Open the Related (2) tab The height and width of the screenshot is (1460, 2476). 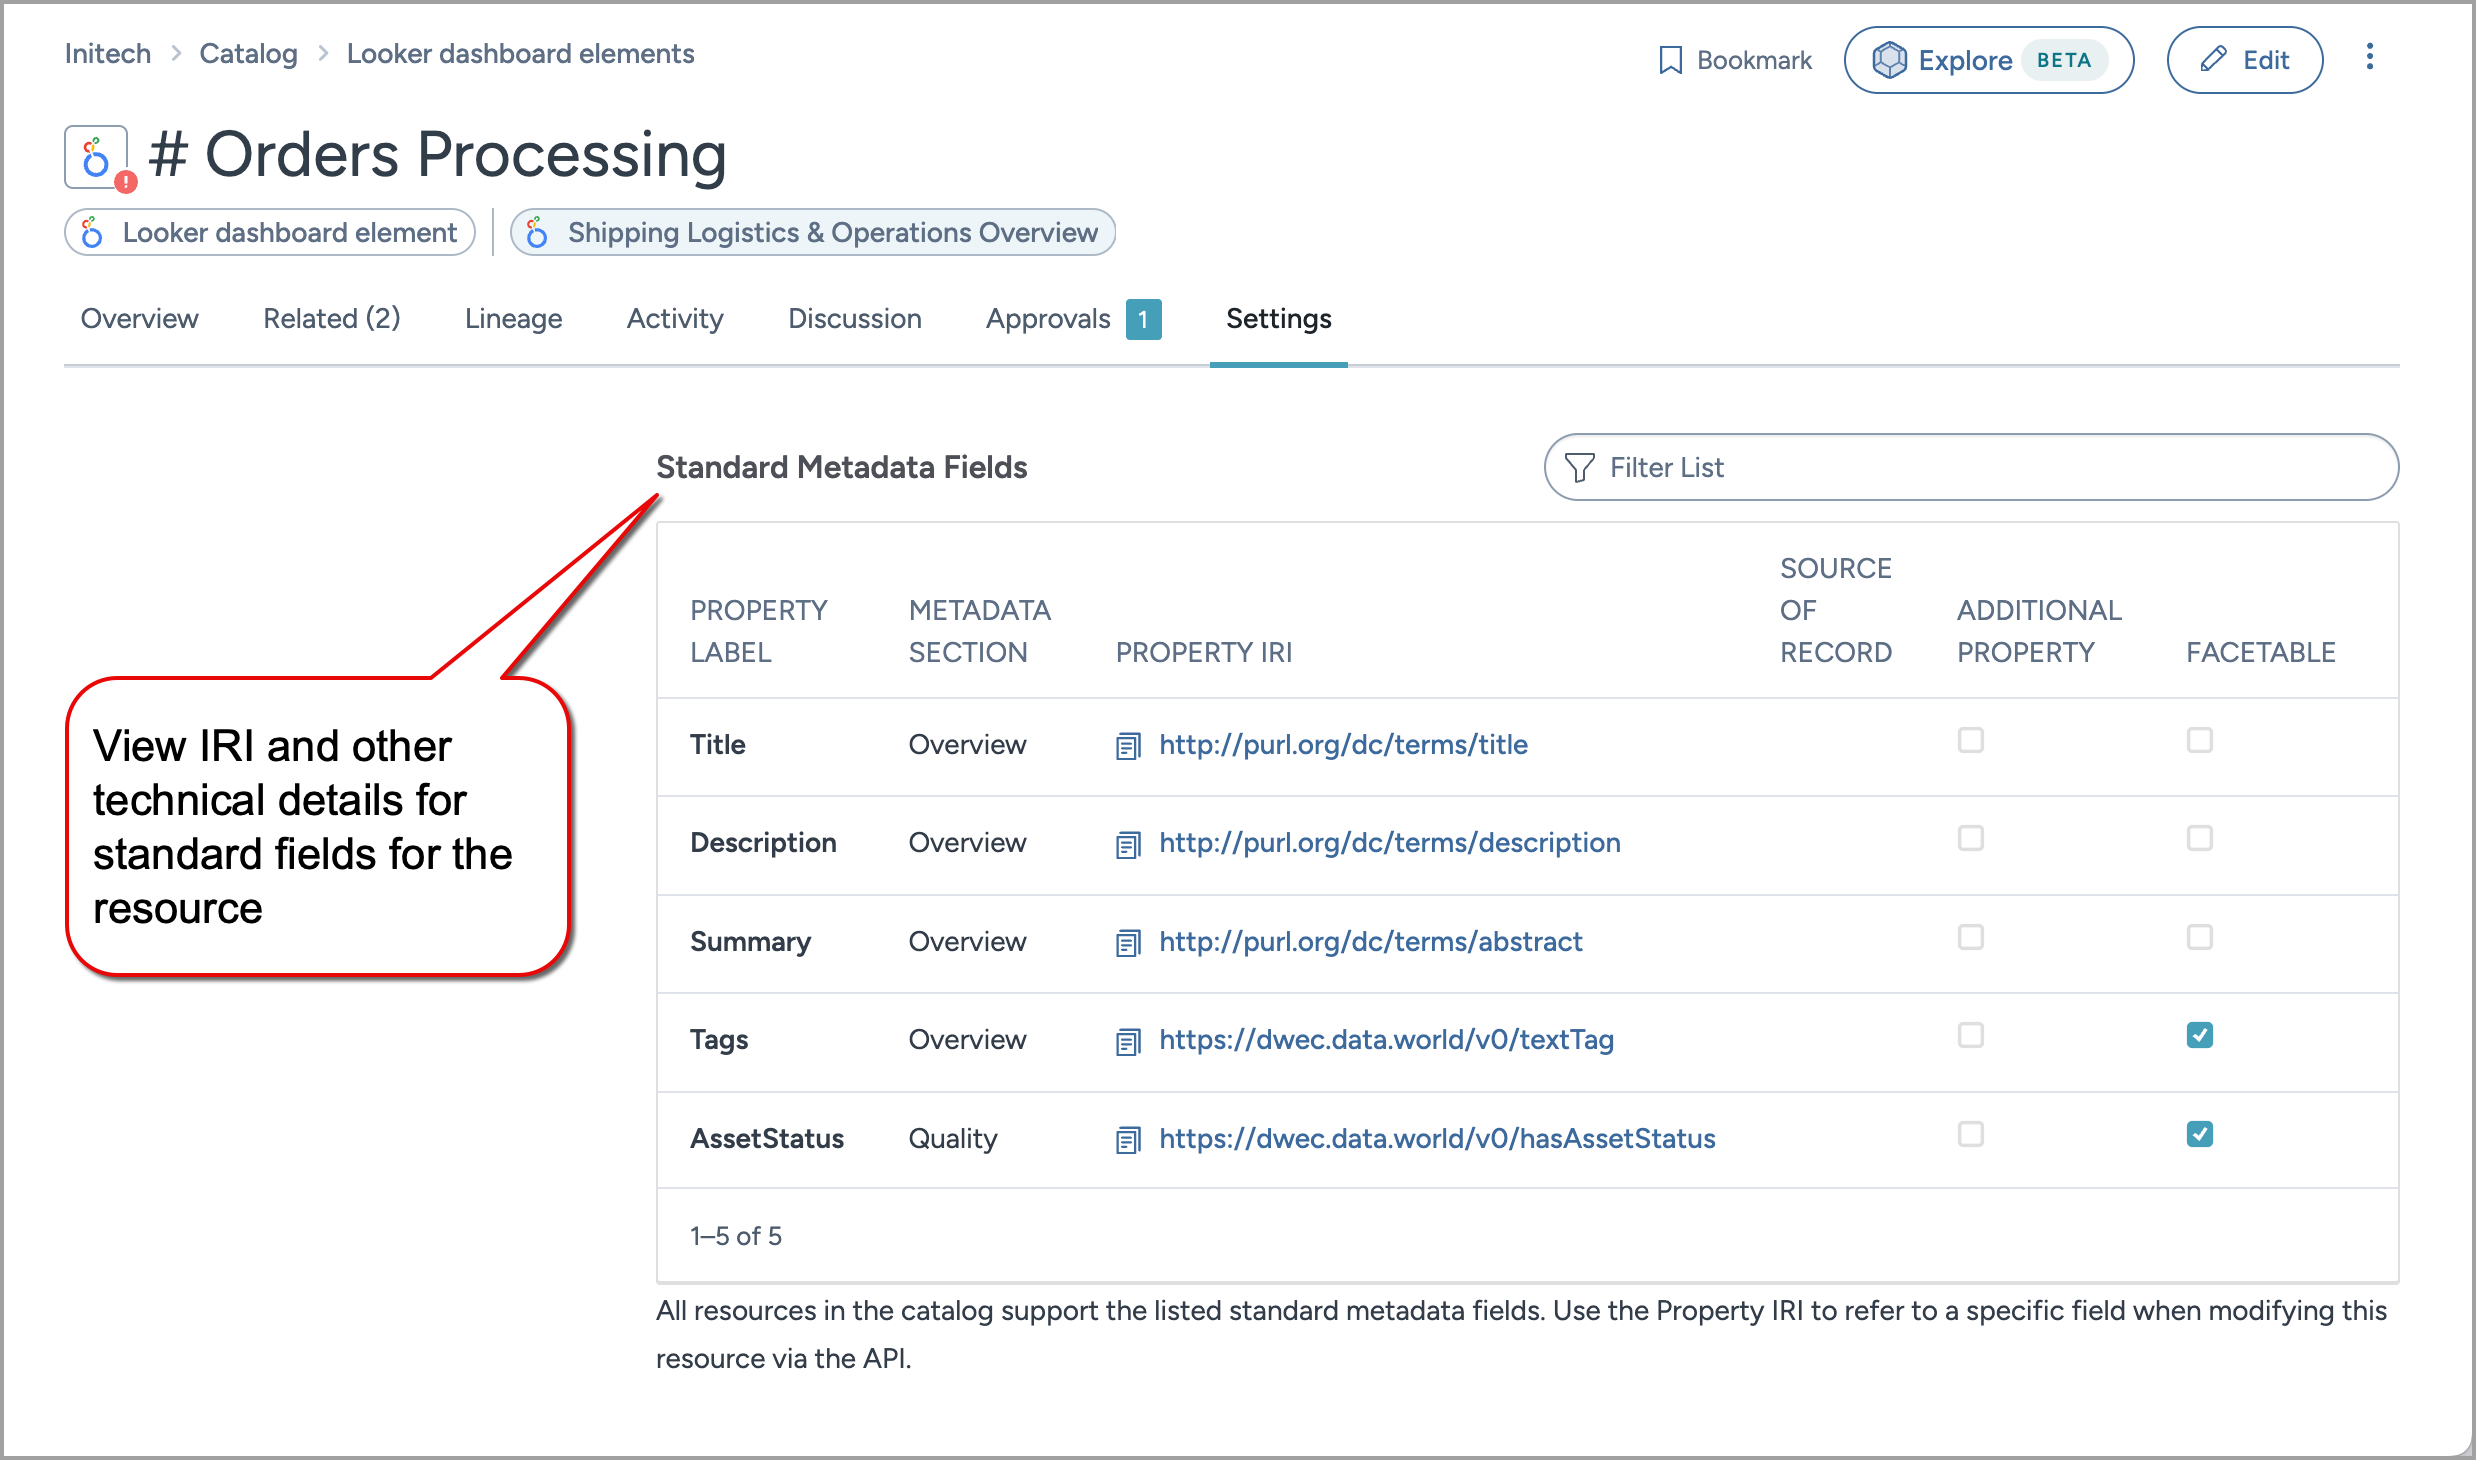[331, 319]
